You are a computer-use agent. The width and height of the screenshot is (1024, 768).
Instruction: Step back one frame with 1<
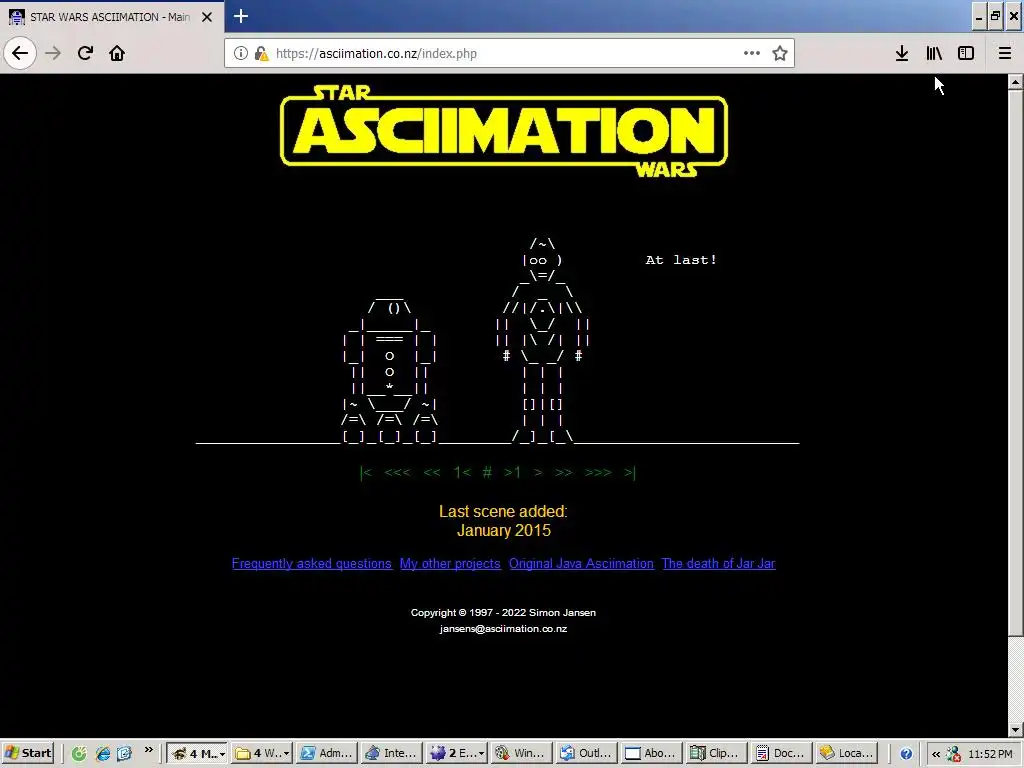tap(462, 472)
